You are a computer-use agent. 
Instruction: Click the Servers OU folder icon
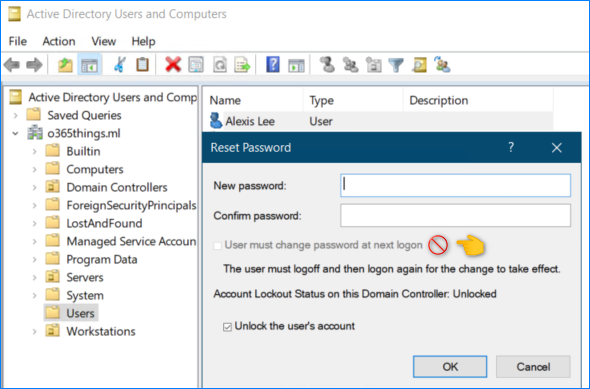[52, 277]
